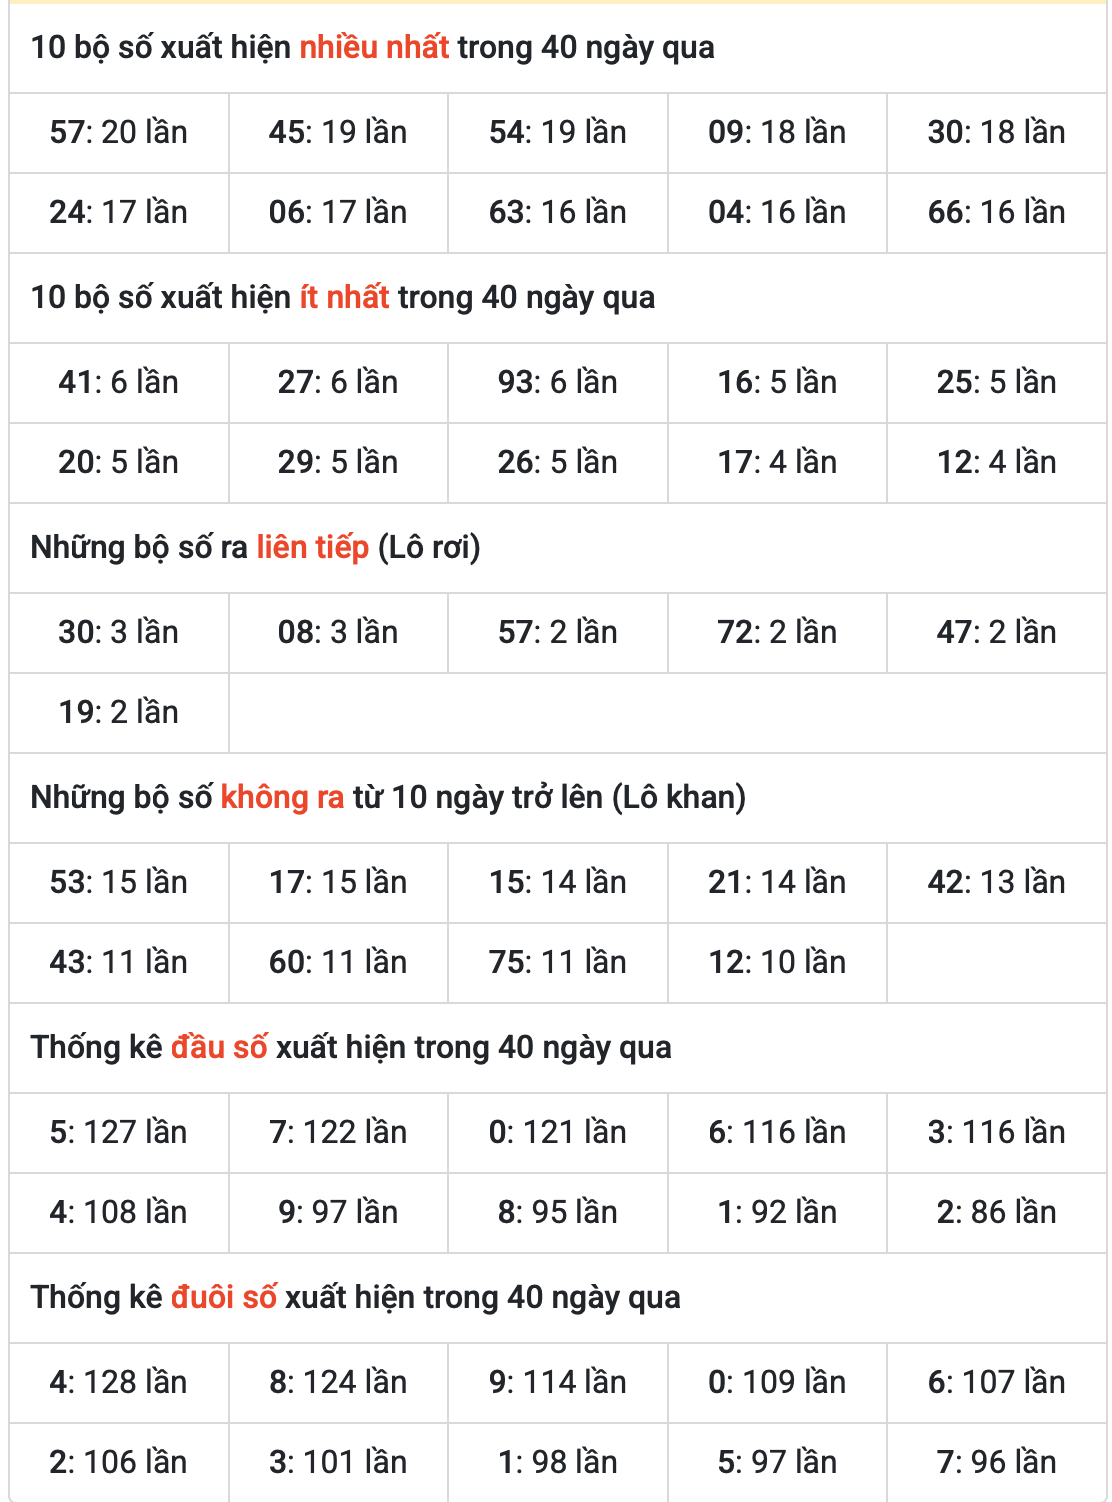Image resolution: width=1112 pixels, height=1502 pixels.
Task: Click the 'không ra' highlighted heading text
Action: point(282,797)
